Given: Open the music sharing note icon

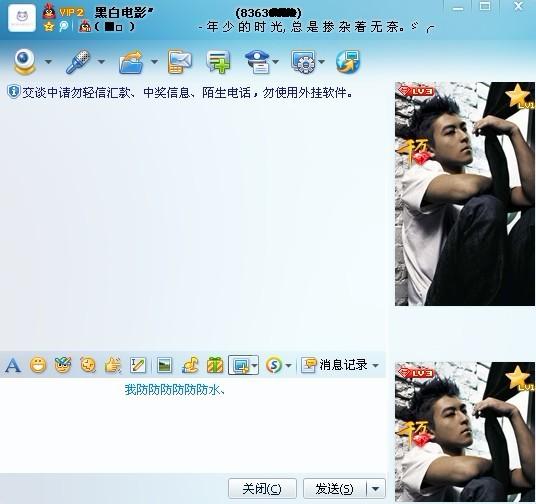Looking at the screenshot, I should 190,365.
